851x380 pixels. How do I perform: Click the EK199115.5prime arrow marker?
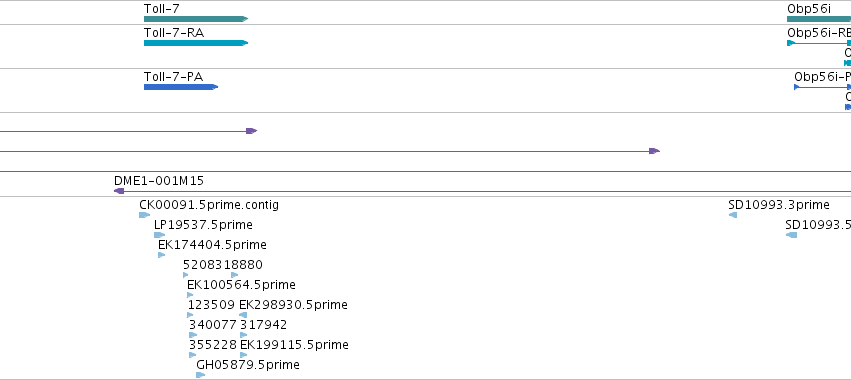click(x=243, y=355)
